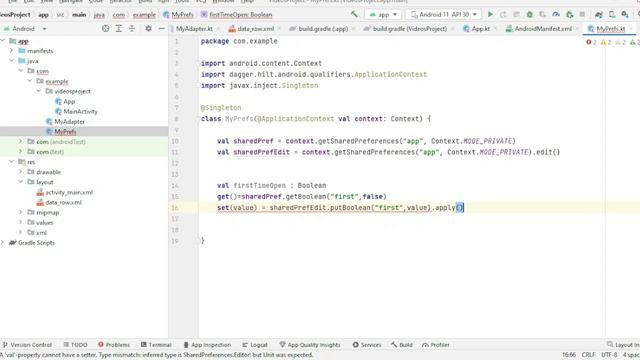
Task: Click the Debug app bug icon
Action: (x=529, y=14)
